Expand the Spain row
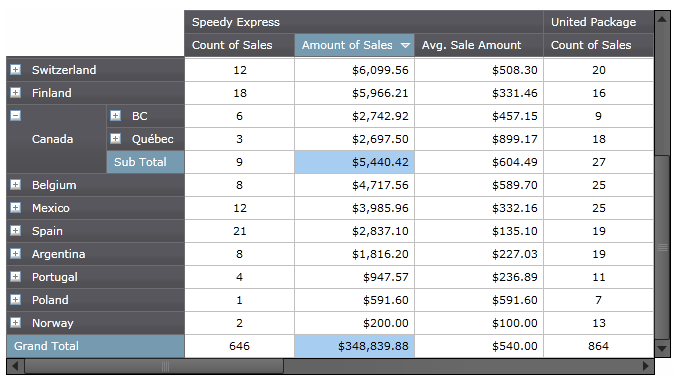The width and height of the screenshot is (675, 380). pos(15,231)
